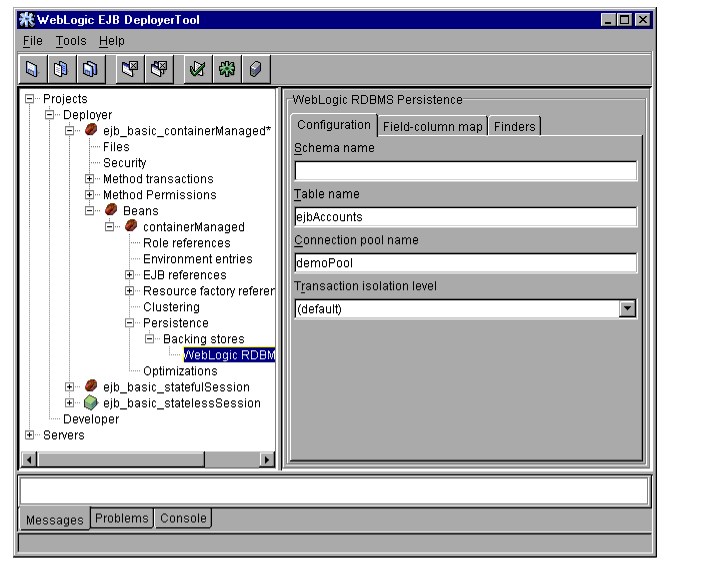713x573 pixels.
Task: Open the Help menu
Action: (112, 41)
